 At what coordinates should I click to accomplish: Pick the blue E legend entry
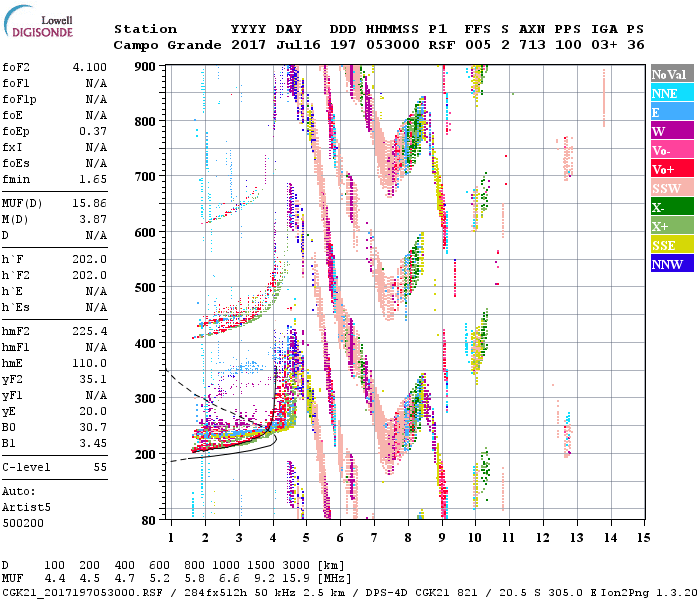pyautogui.click(x=671, y=112)
